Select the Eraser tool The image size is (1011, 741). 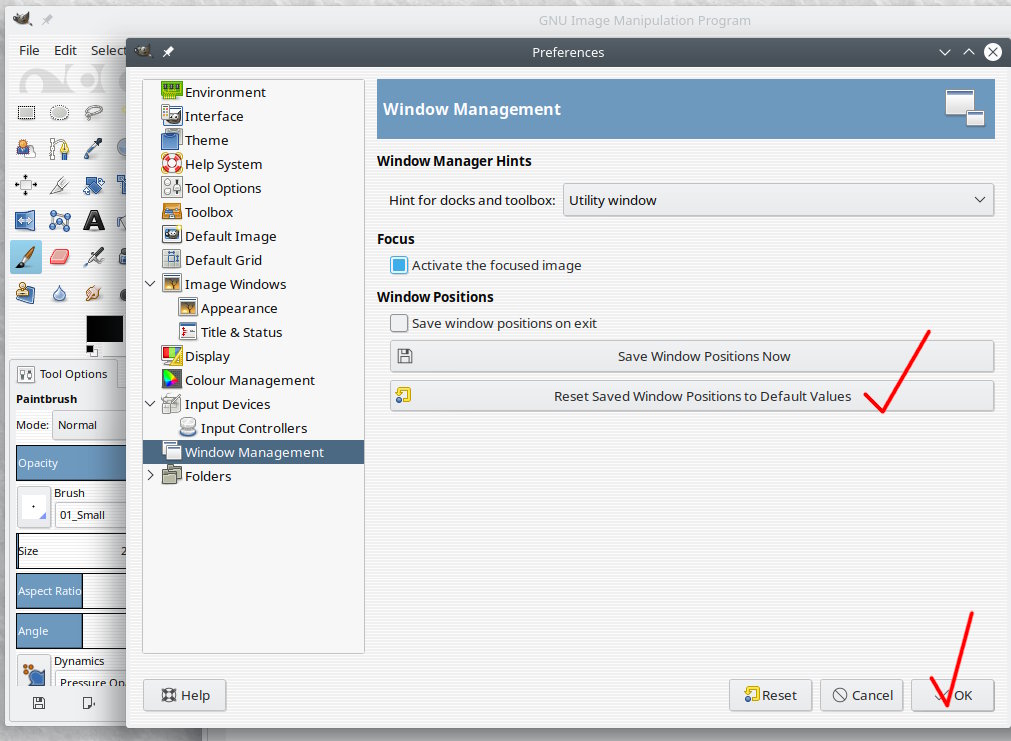point(59,257)
